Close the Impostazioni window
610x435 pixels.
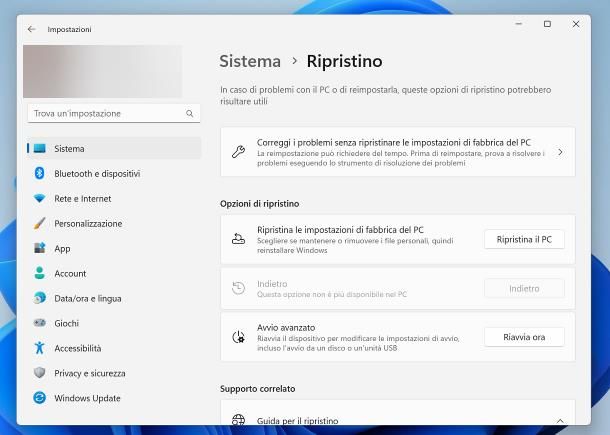pos(576,24)
